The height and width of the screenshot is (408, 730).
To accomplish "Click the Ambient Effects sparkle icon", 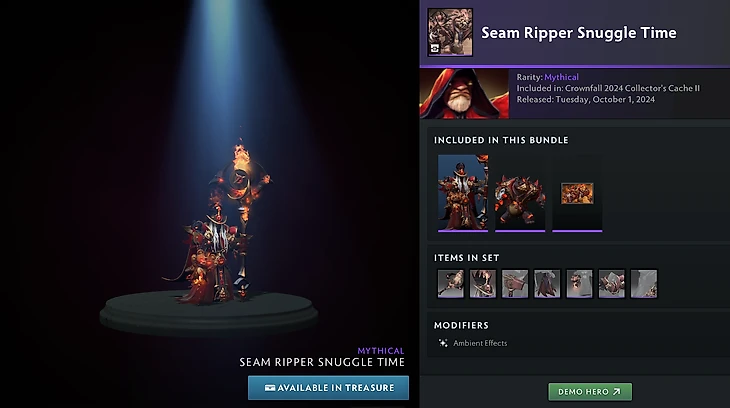I will click(x=443, y=343).
